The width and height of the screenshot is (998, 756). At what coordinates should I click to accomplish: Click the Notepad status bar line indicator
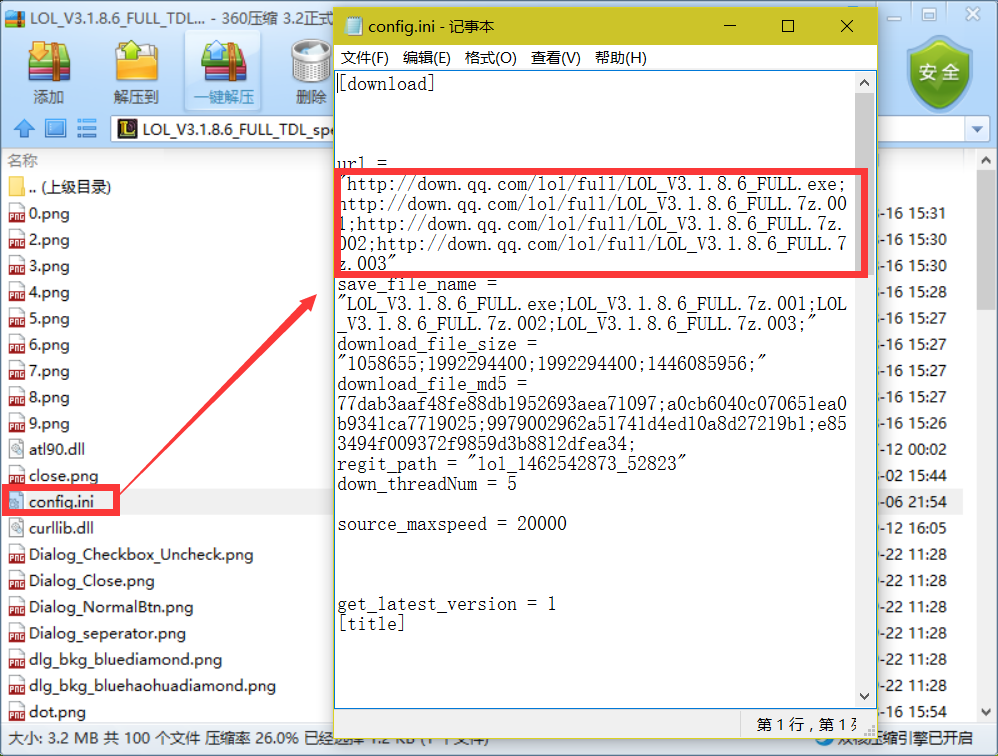pyautogui.click(x=806, y=725)
